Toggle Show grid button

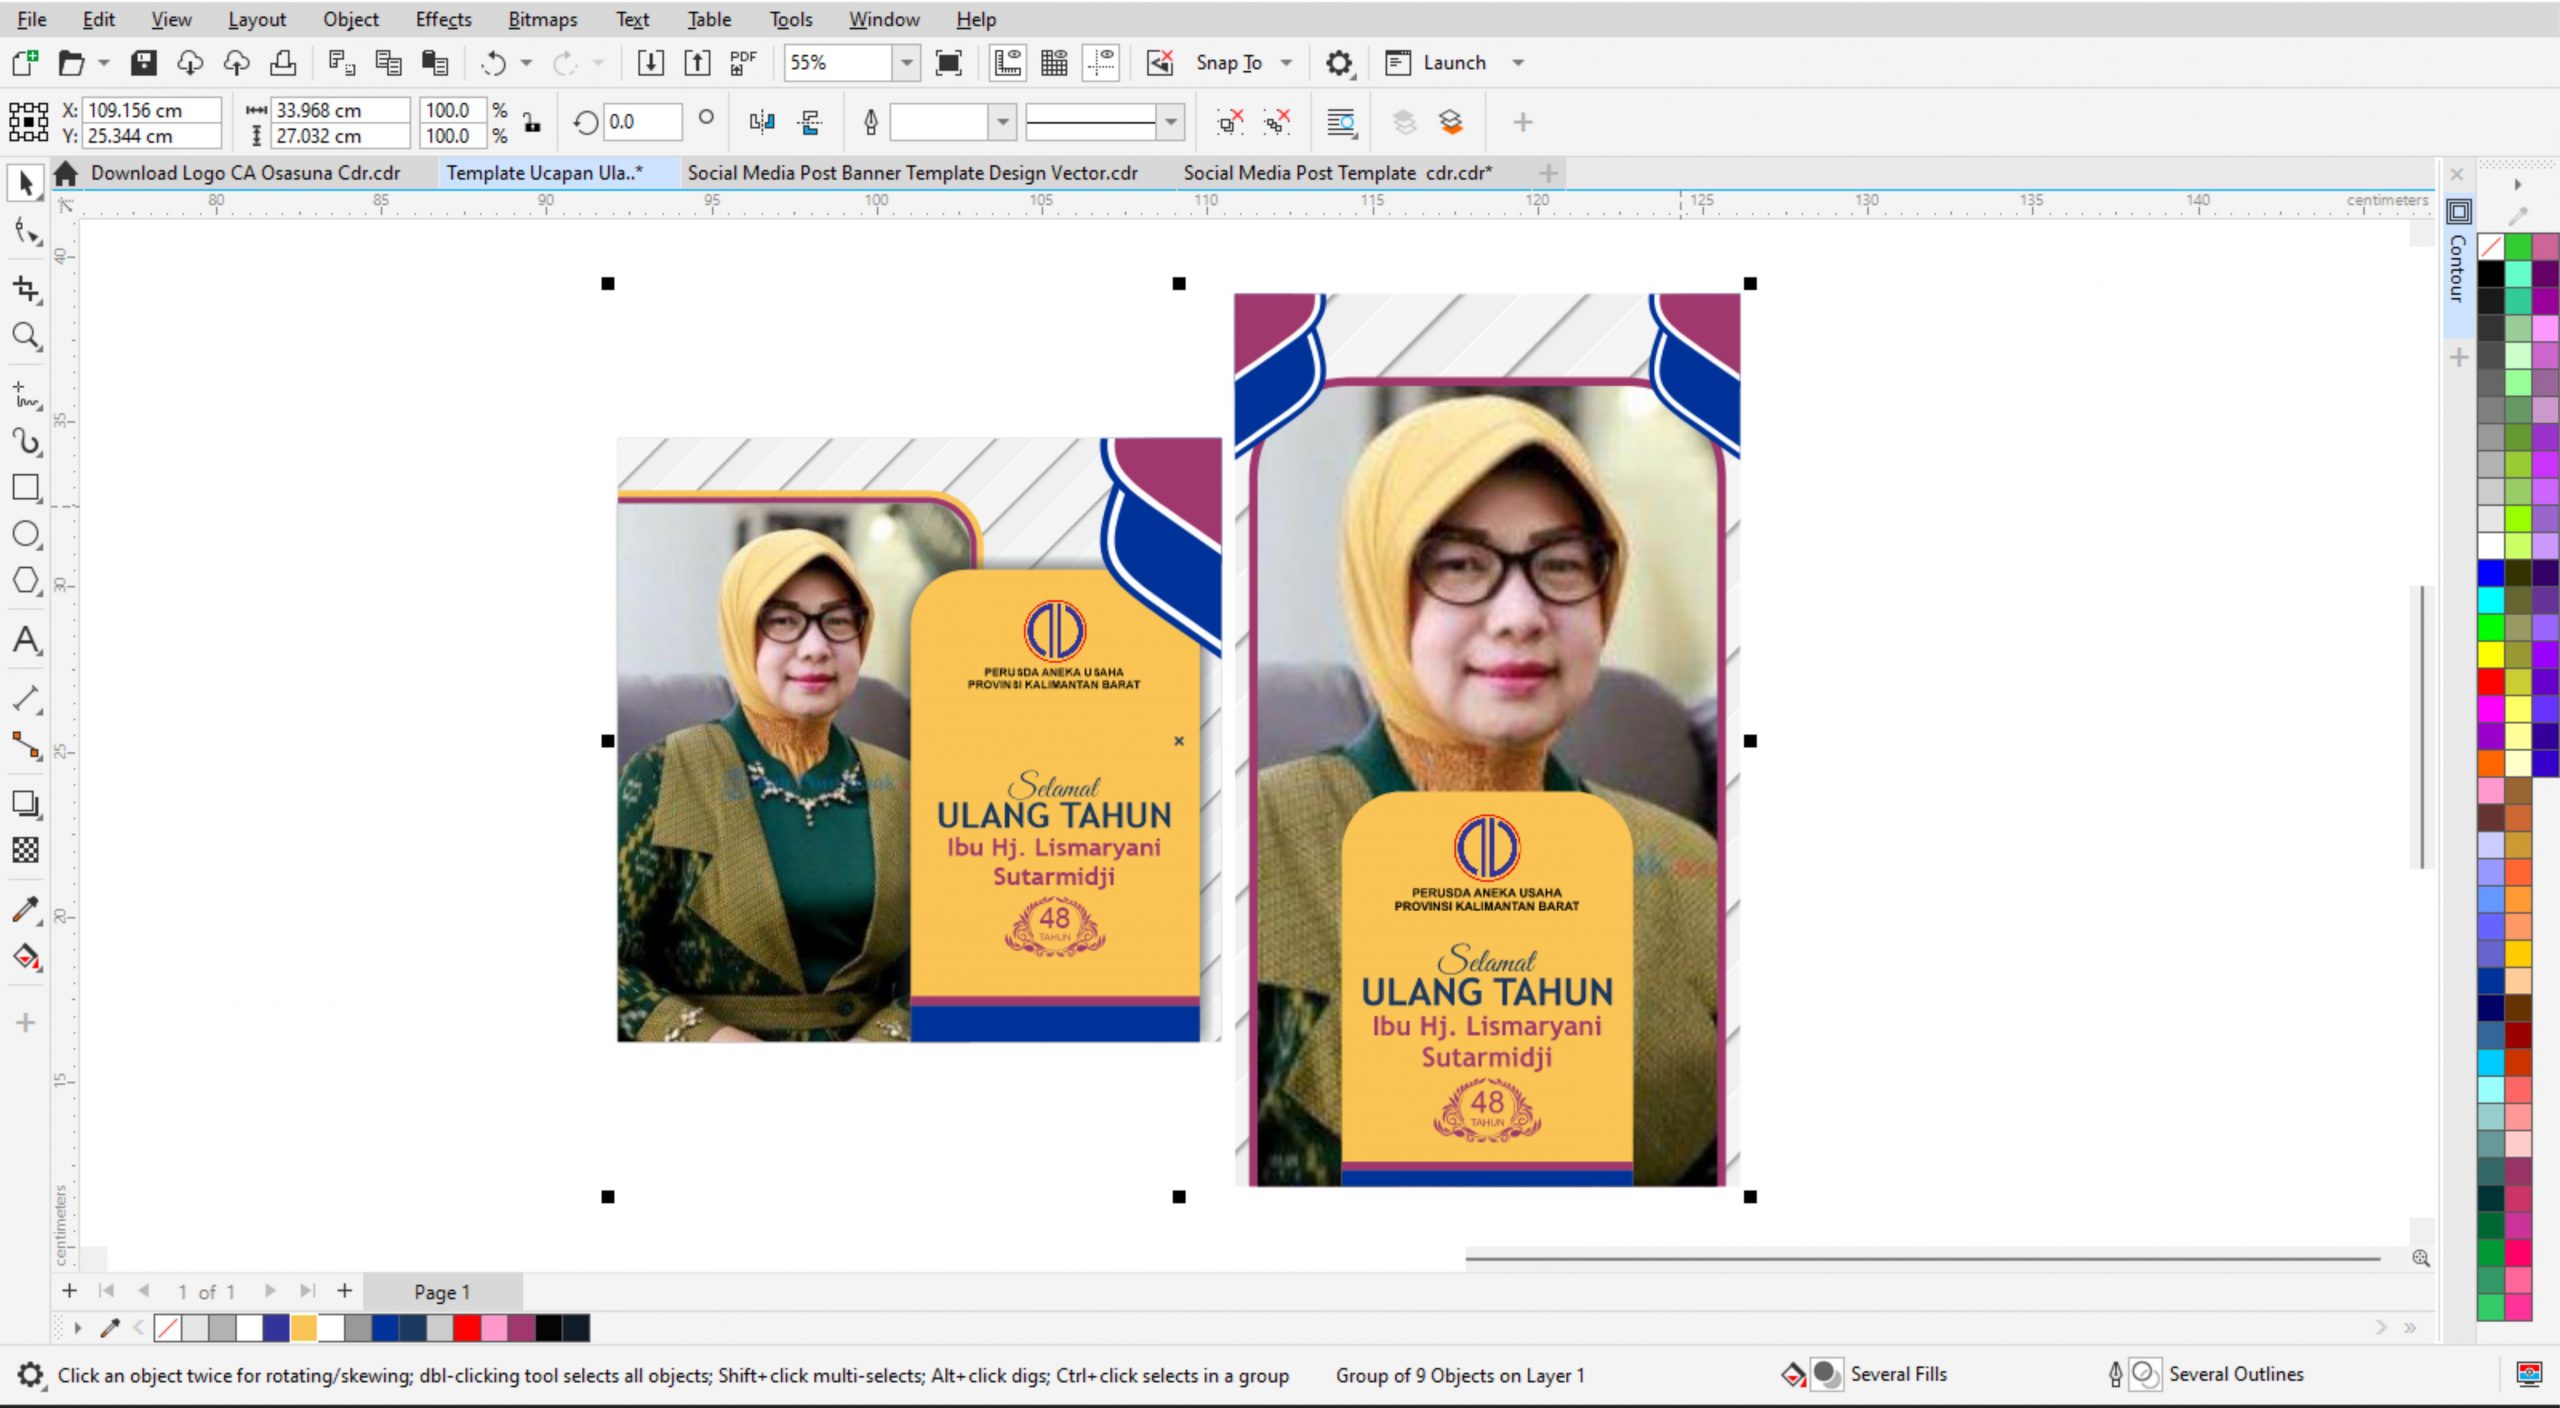pos(1054,63)
